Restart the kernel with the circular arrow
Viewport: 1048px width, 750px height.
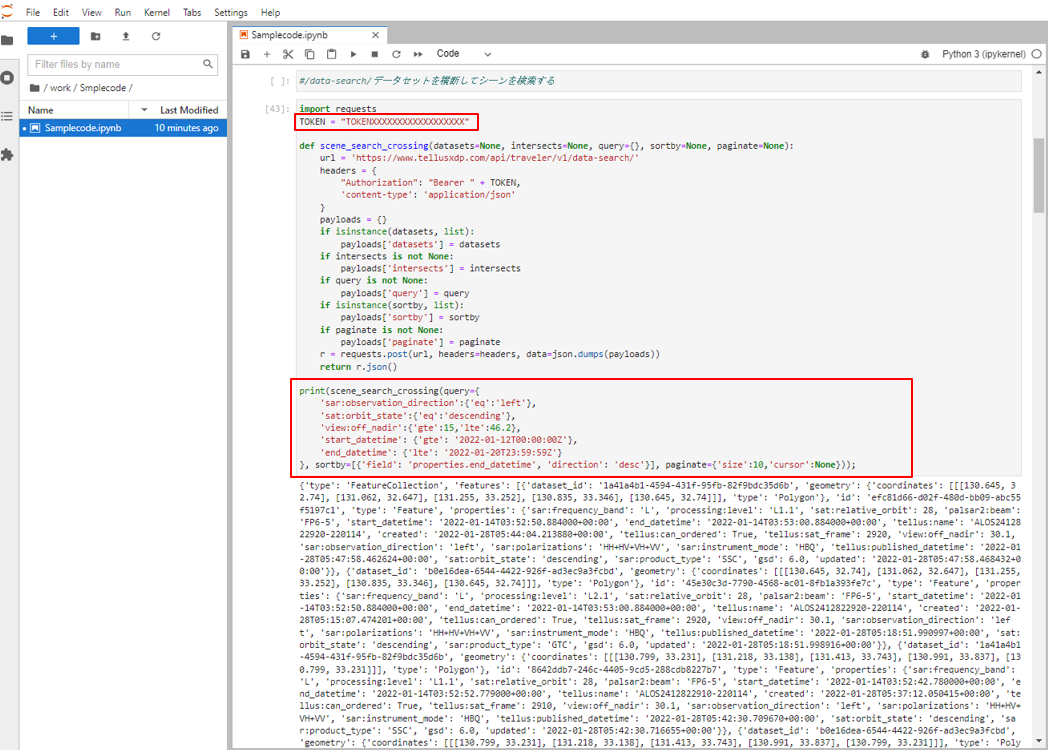396,54
